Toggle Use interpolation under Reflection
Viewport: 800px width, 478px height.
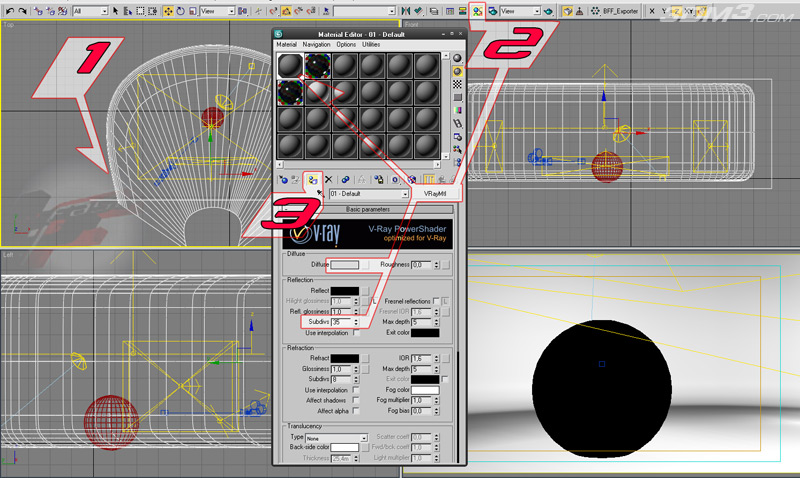tap(356, 333)
